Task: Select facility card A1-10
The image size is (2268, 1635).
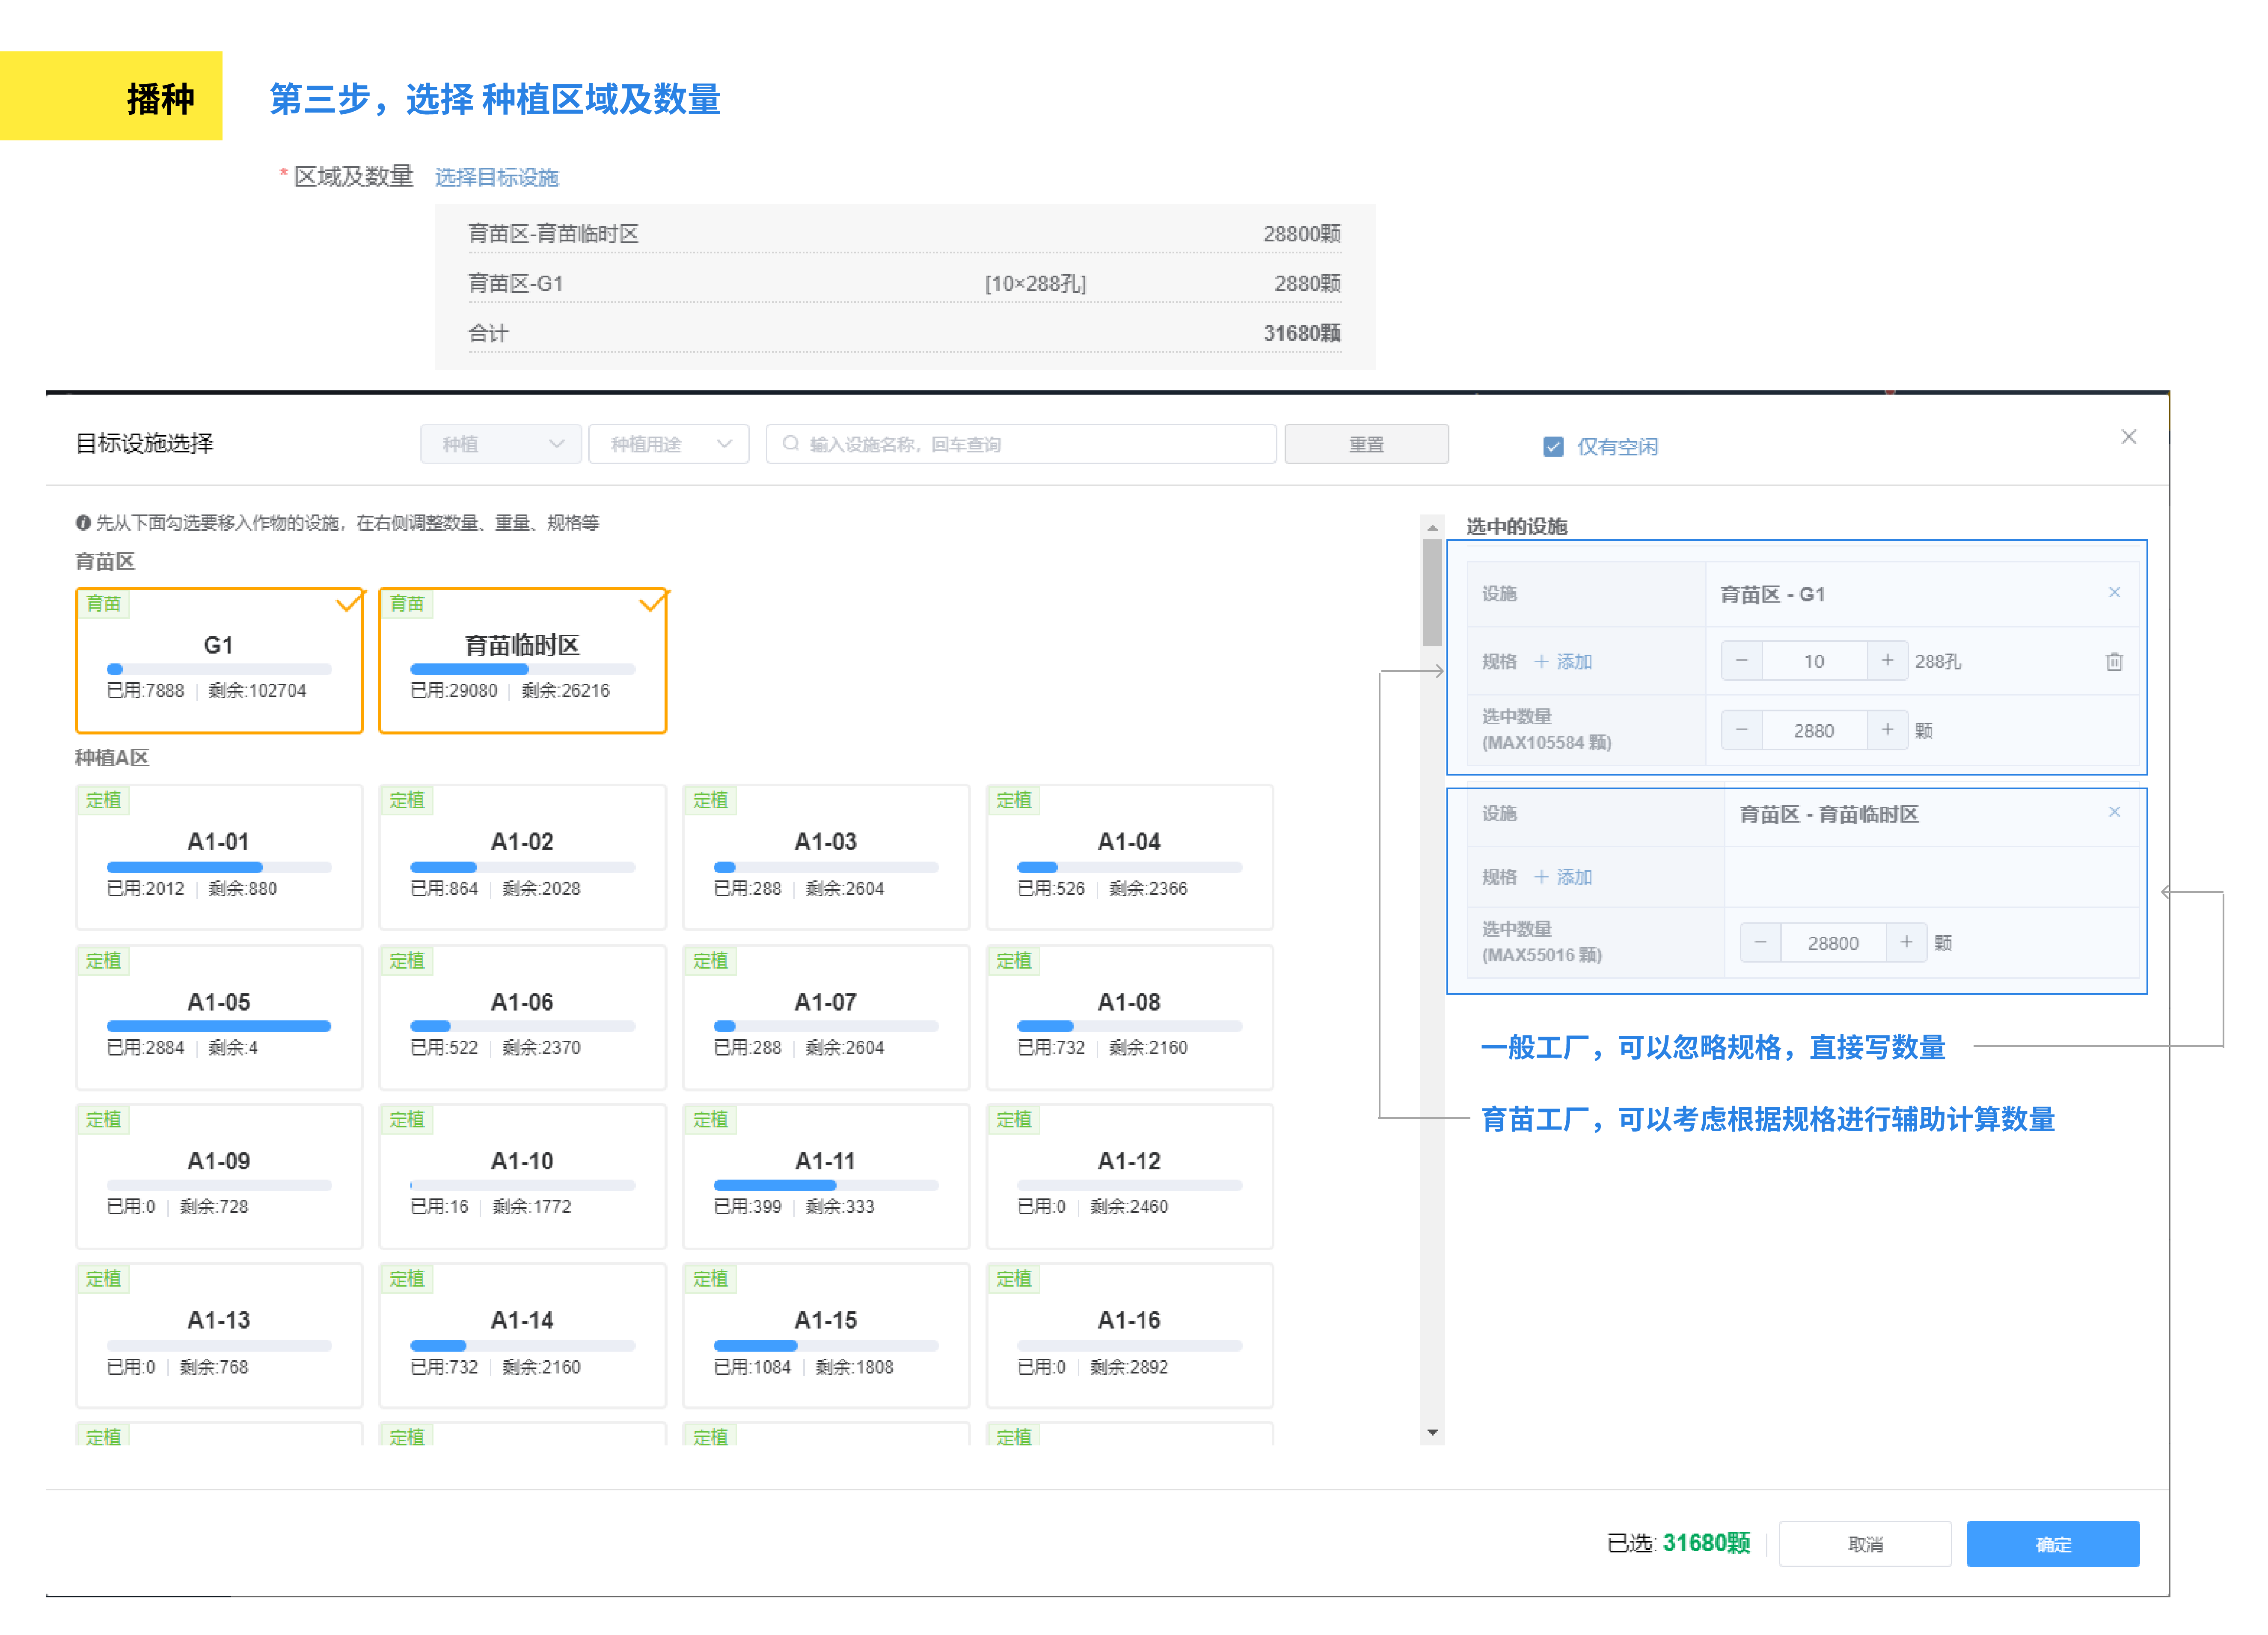Action: click(522, 1176)
